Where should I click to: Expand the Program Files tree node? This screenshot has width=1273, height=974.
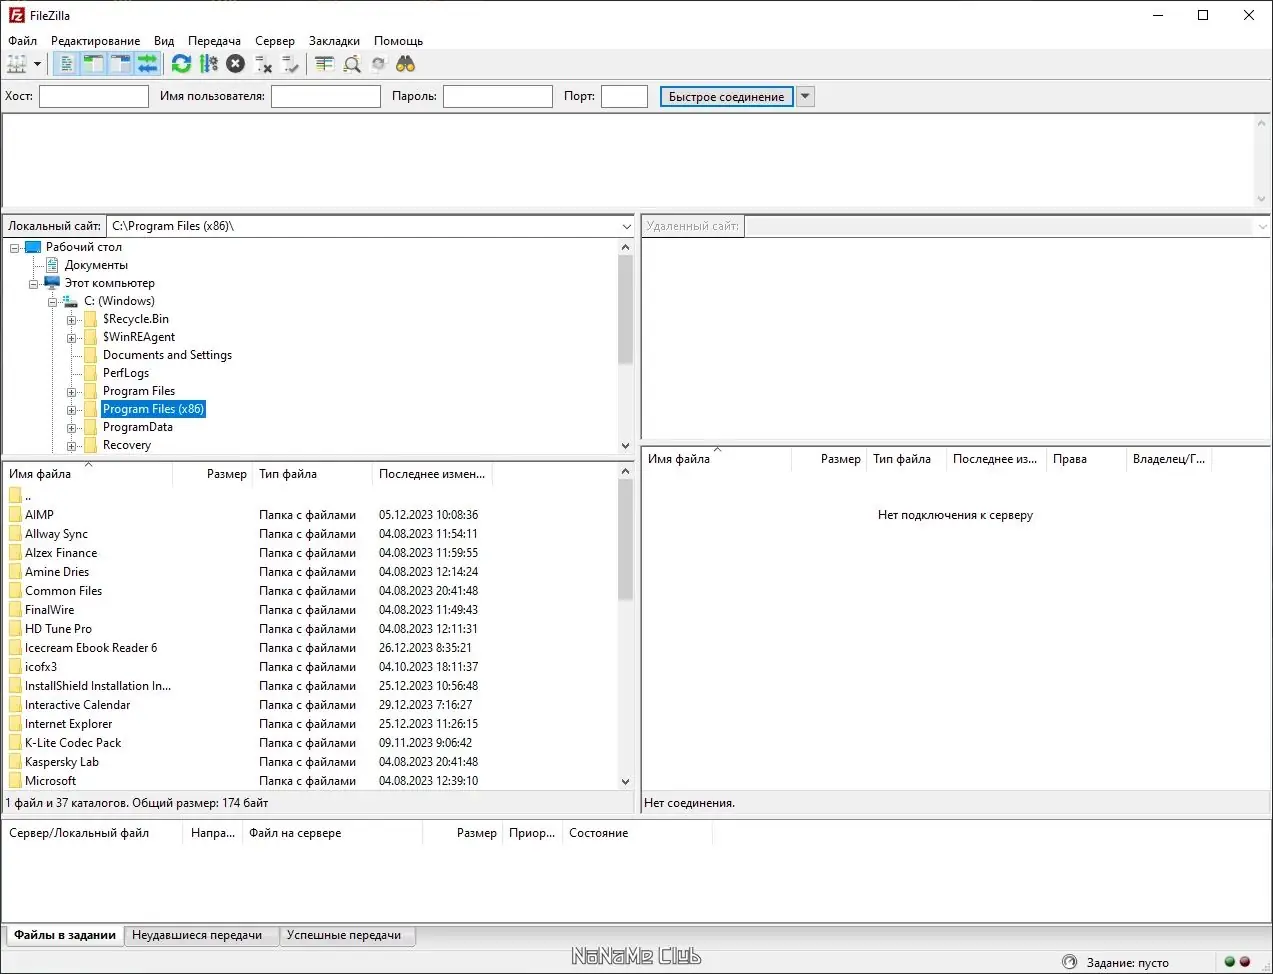(x=72, y=392)
